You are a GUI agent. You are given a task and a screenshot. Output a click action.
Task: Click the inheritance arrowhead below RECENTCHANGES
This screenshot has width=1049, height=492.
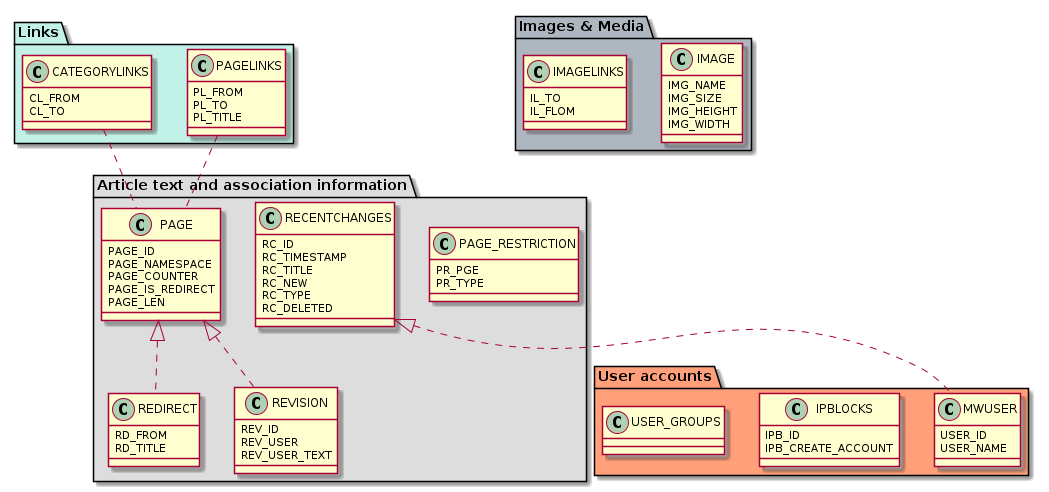(x=406, y=325)
